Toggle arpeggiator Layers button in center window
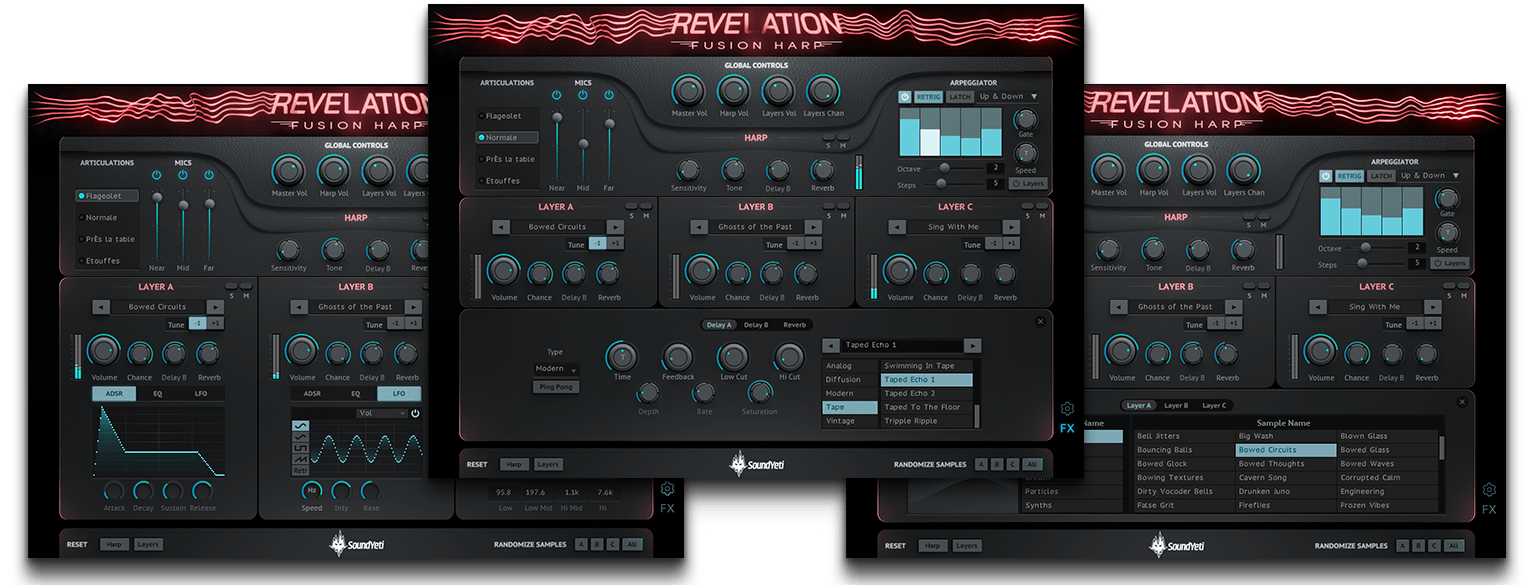This screenshot has width=1534, height=585. (1029, 184)
